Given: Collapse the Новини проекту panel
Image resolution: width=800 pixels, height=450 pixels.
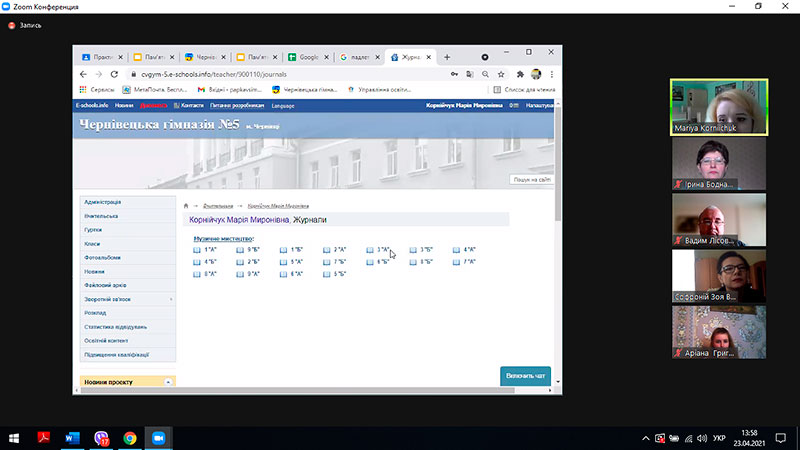Looking at the screenshot, I should pyautogui.click(x=168, y=382).
